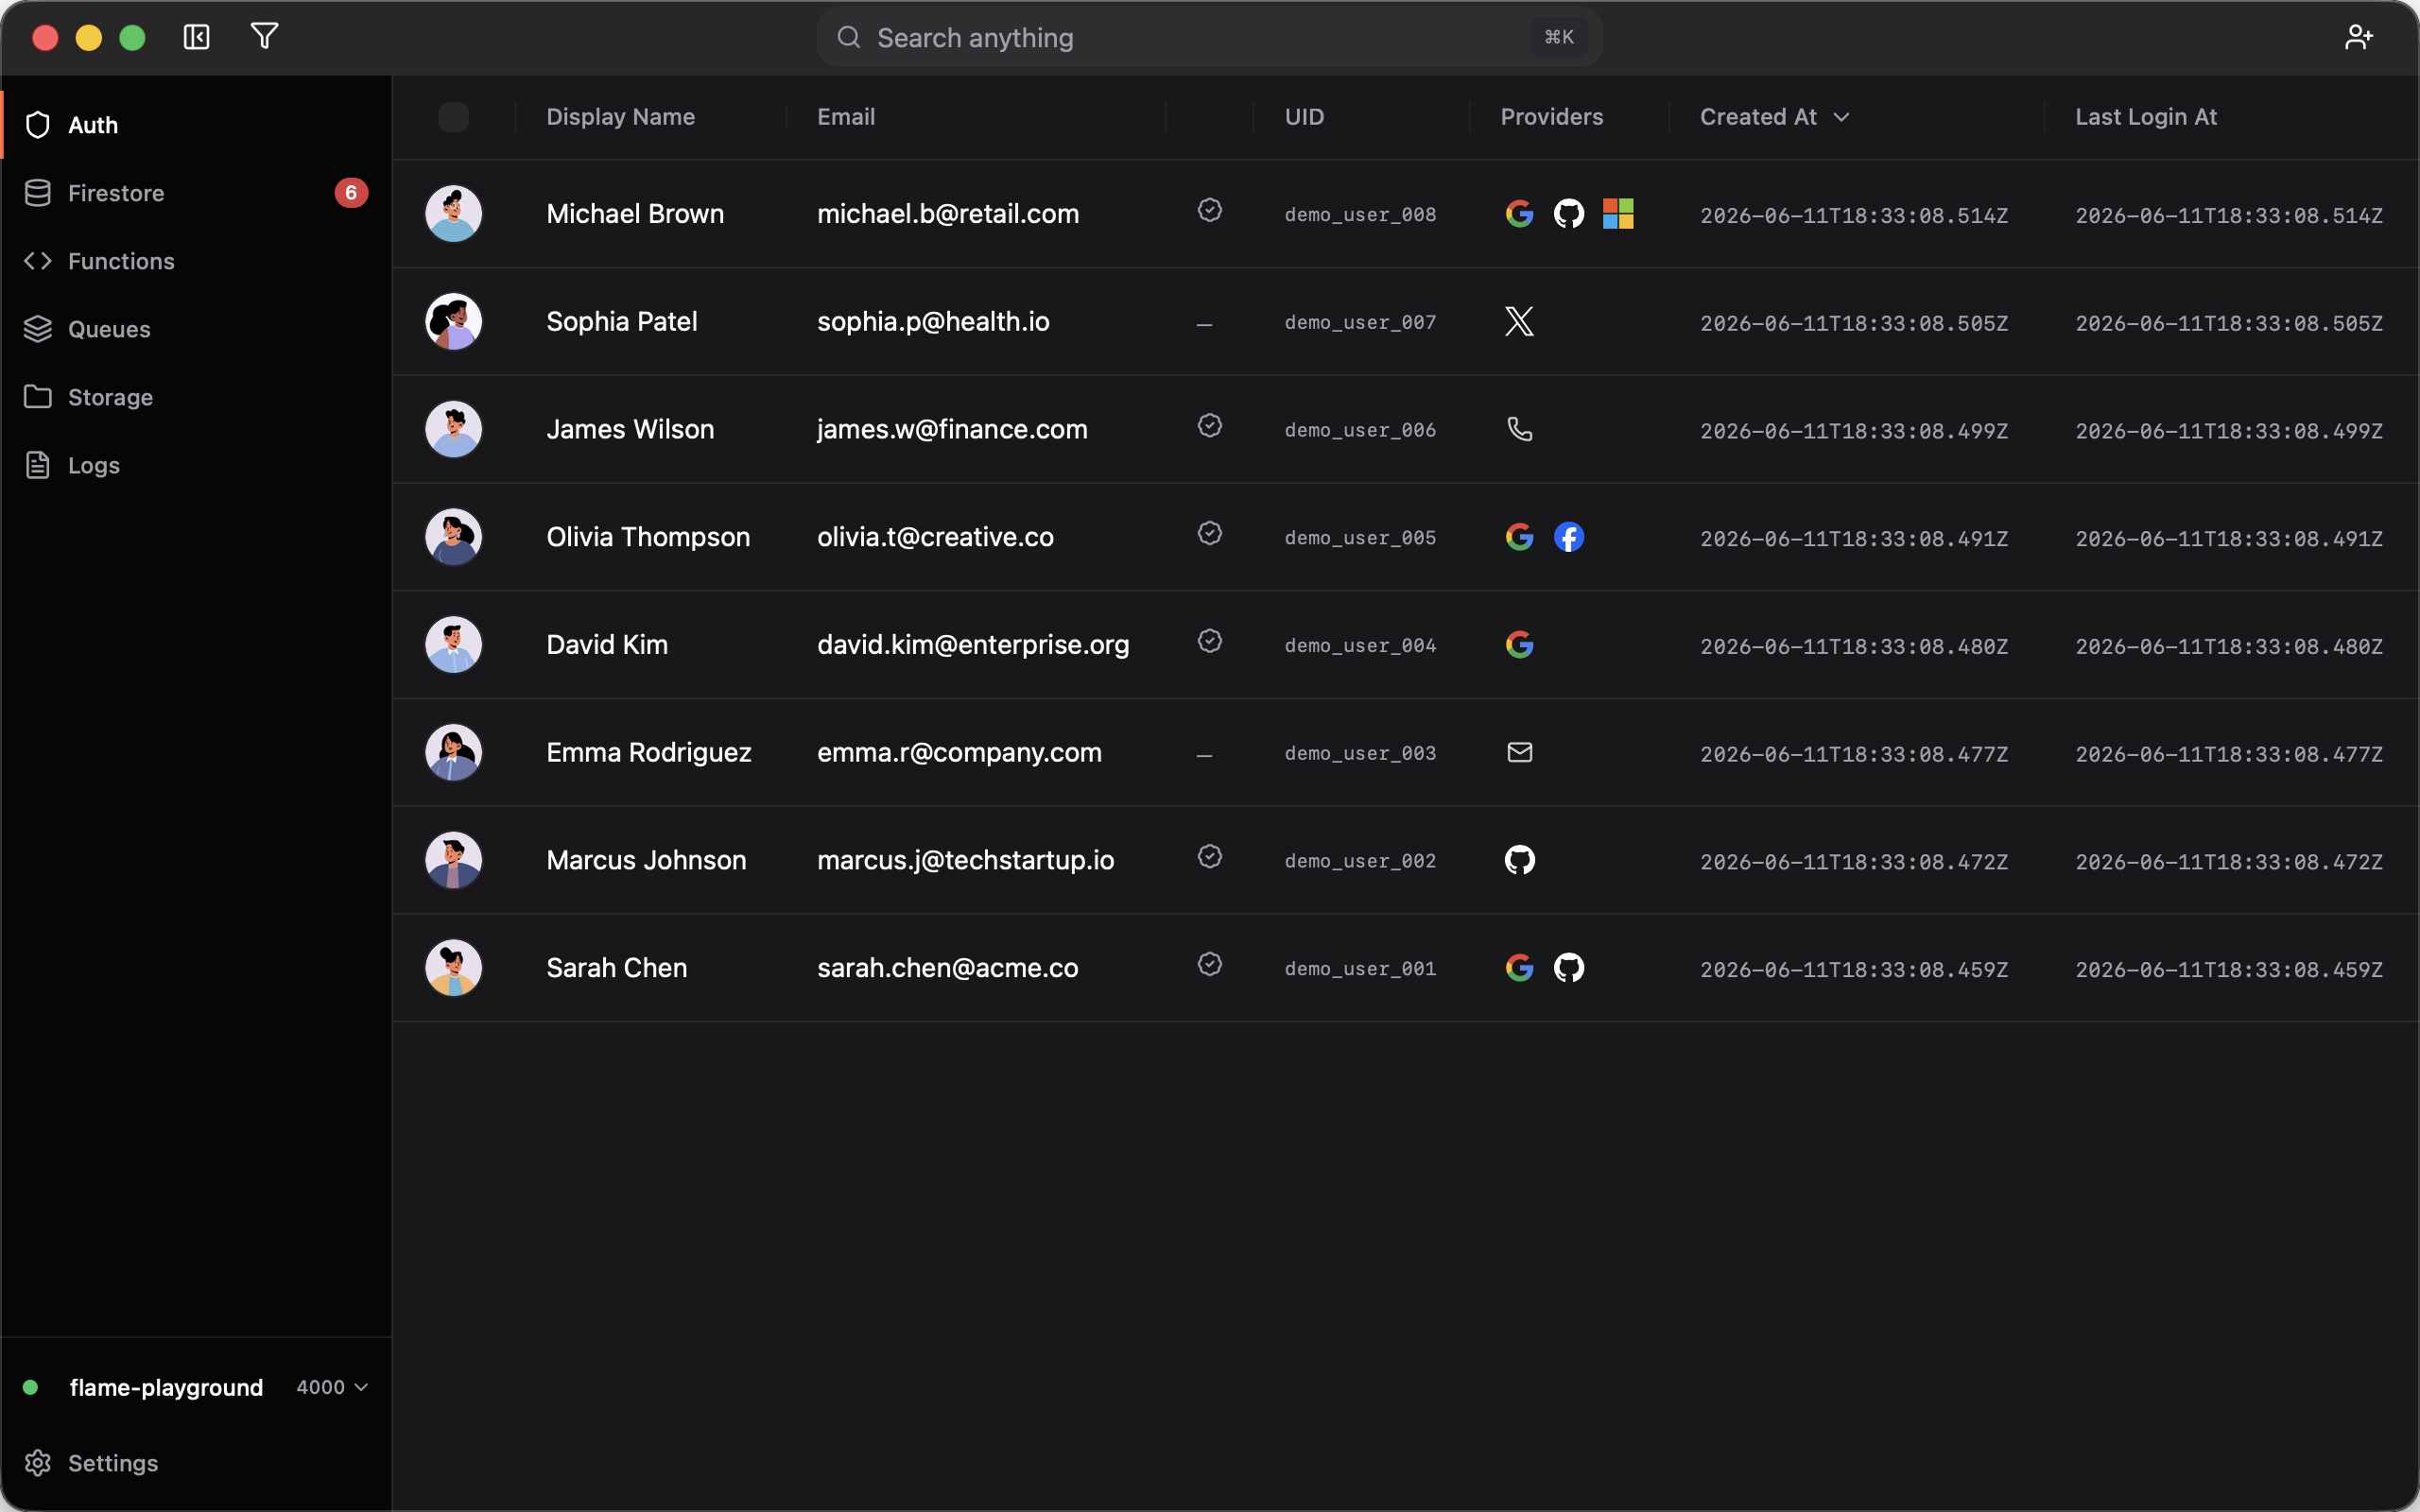Click Sarah Chen's GitHub provider icon
Image resolution: width=2420 pixels, height=1512 pixels.
coord(1568,968)
